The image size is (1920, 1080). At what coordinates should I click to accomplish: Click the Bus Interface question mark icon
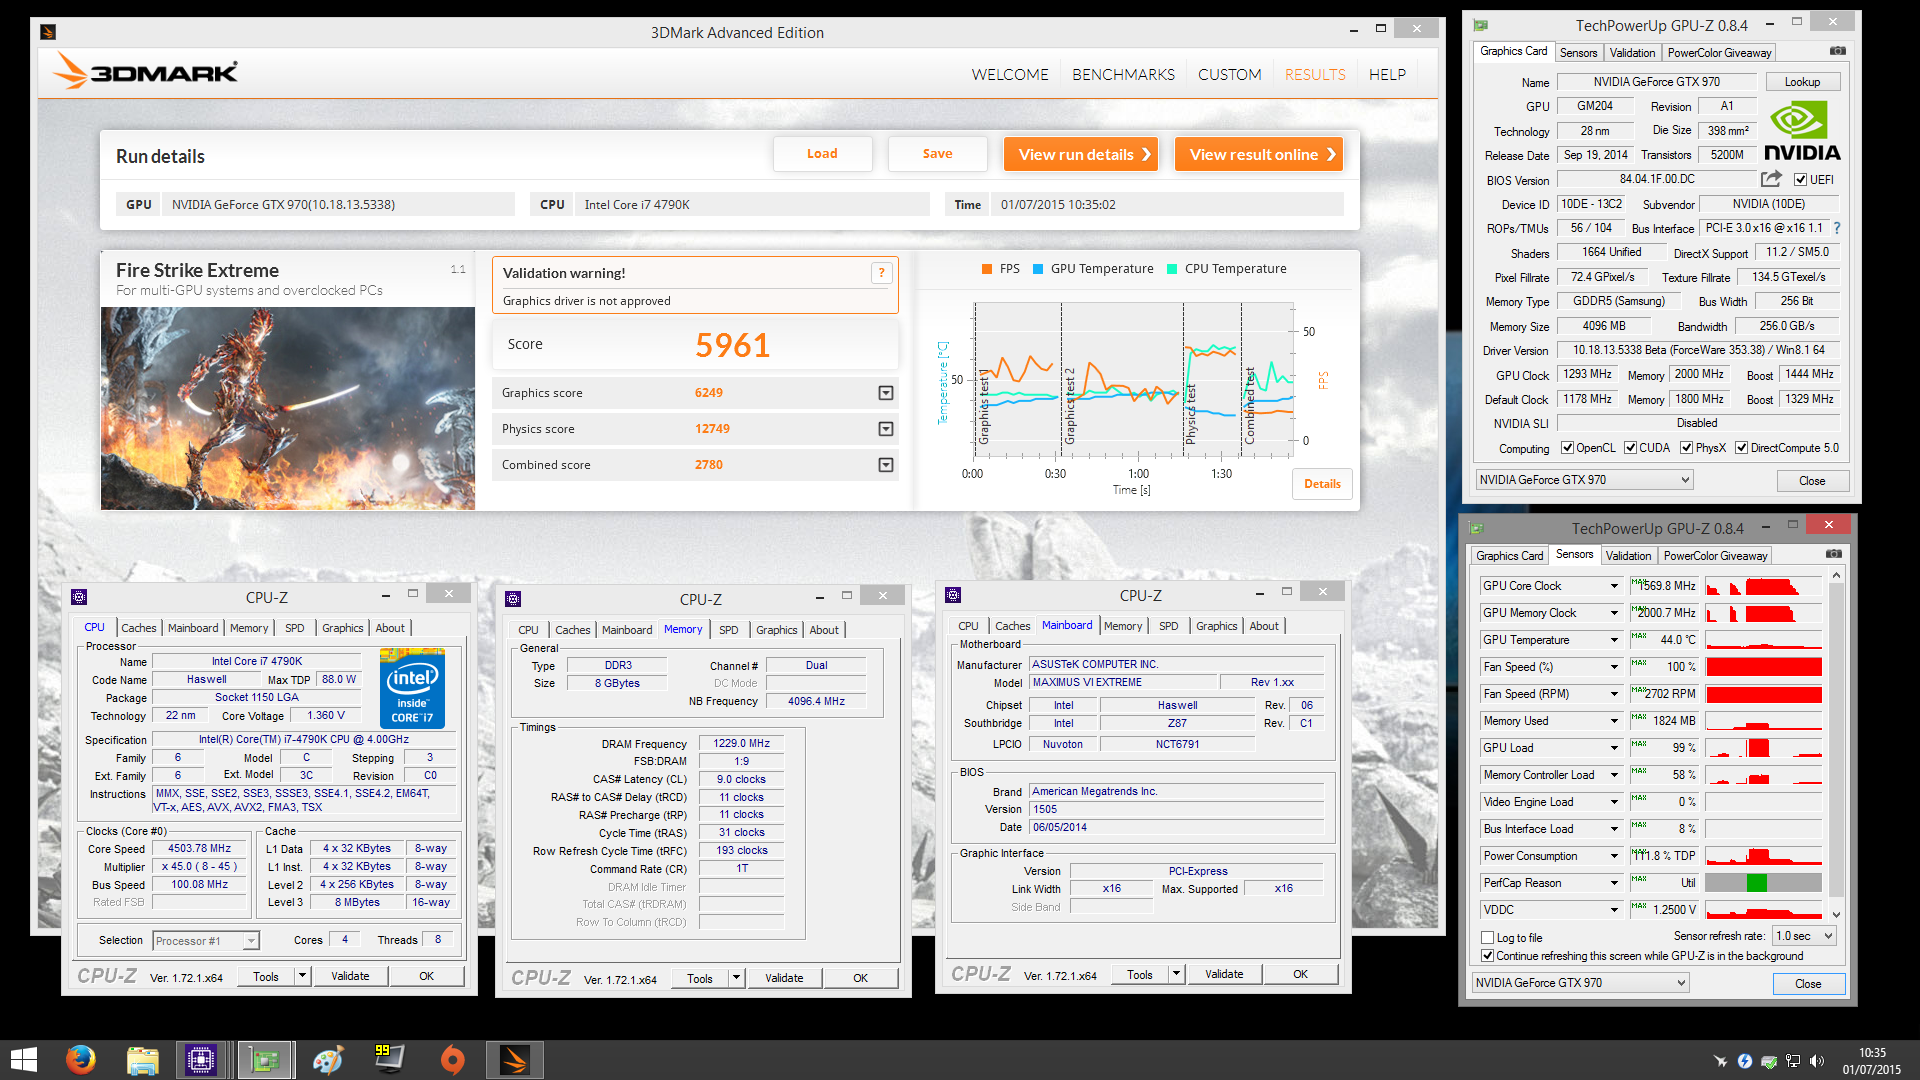point(1837,228)
